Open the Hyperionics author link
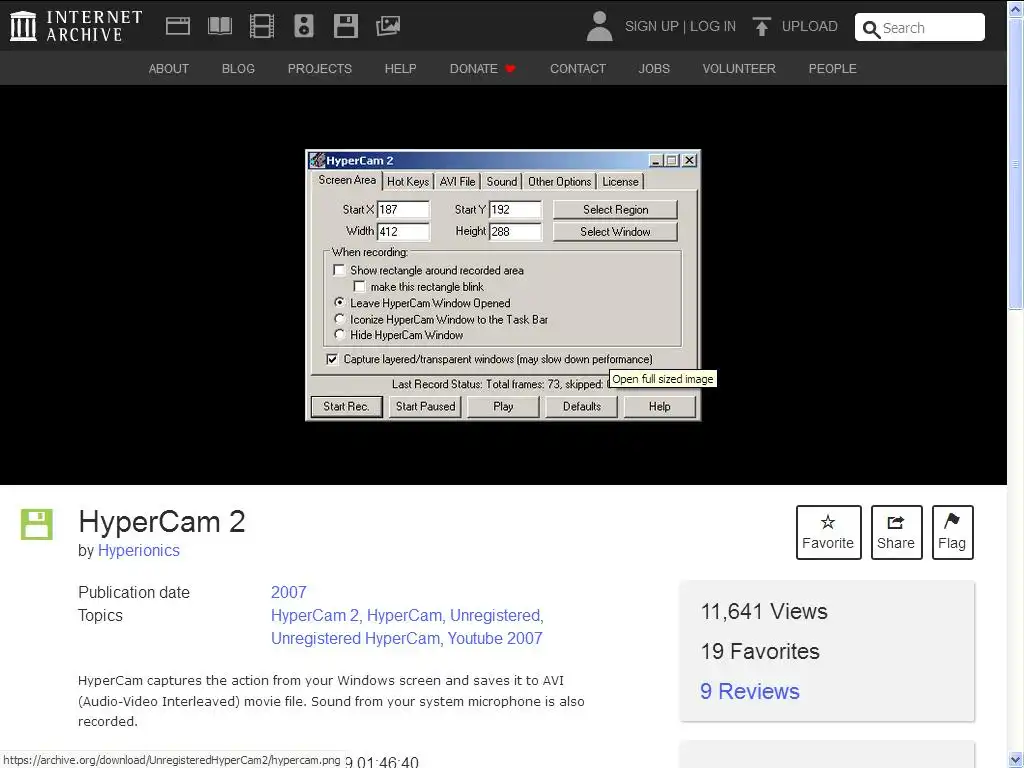1024x768 pixels. (138, 551)
